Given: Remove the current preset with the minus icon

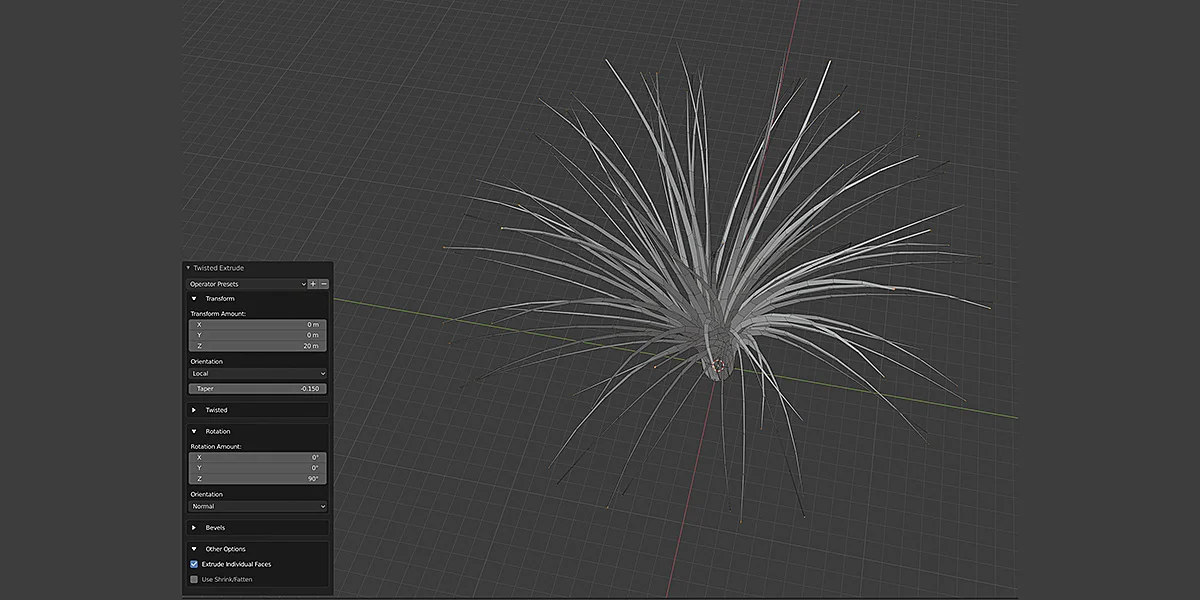Looking at the screenshot, I should 323,284.
